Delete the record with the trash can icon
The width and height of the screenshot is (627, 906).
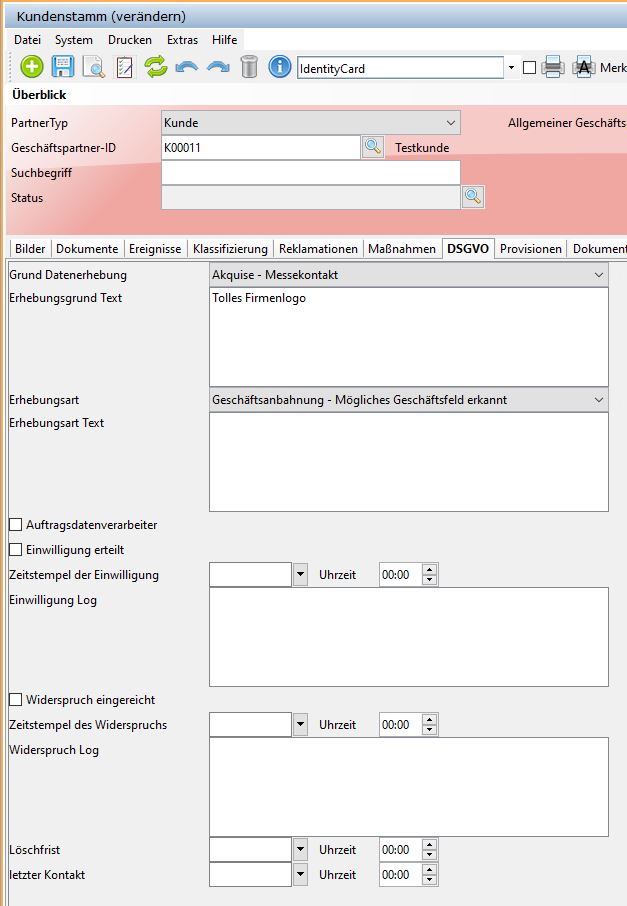point(249,67)
